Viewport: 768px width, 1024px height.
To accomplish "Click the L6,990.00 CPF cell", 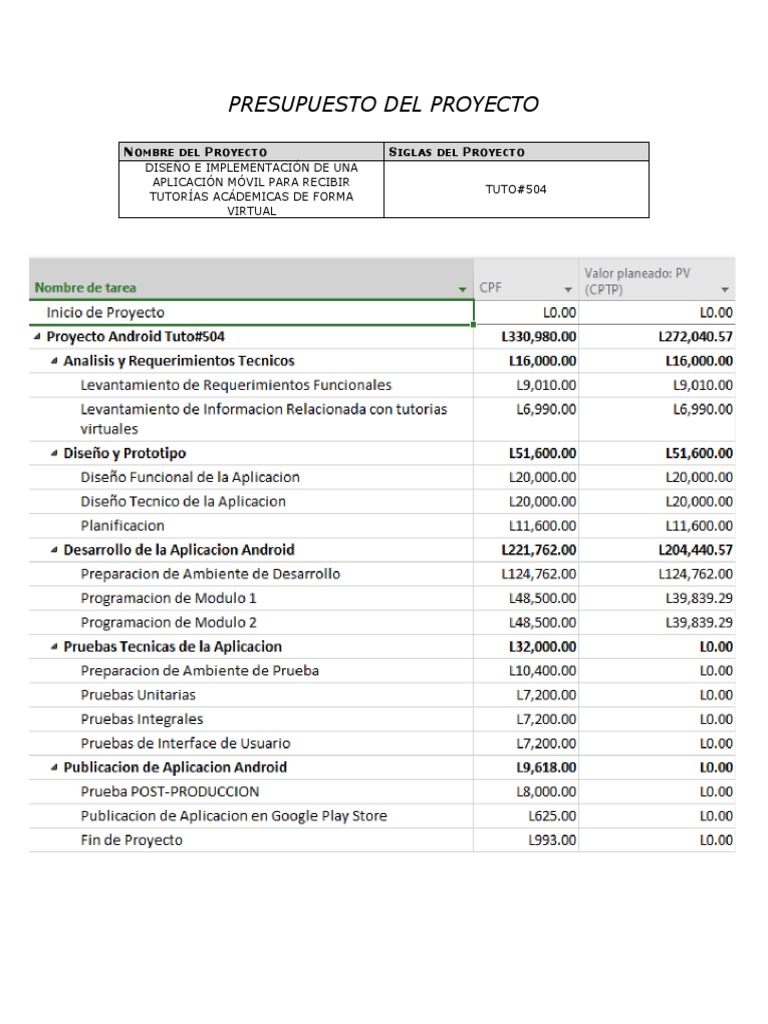I will point(526,419).
